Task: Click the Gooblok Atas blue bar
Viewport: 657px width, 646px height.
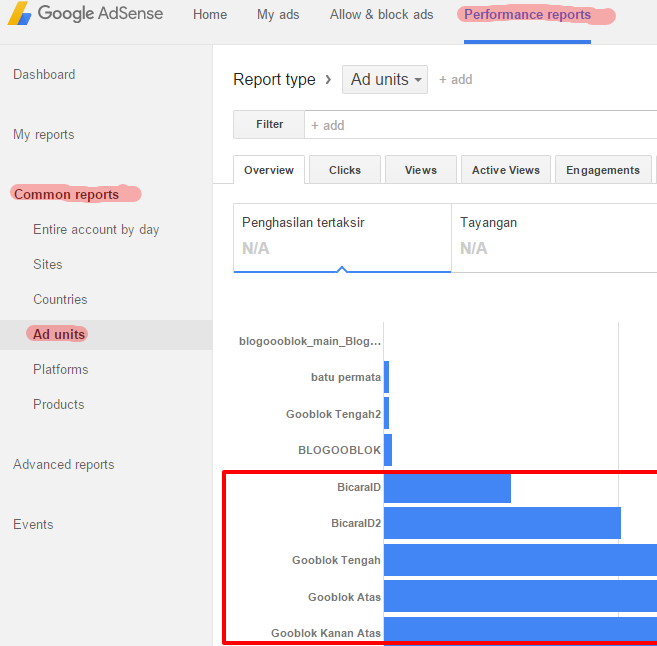Action: click(x=520, y=596)
